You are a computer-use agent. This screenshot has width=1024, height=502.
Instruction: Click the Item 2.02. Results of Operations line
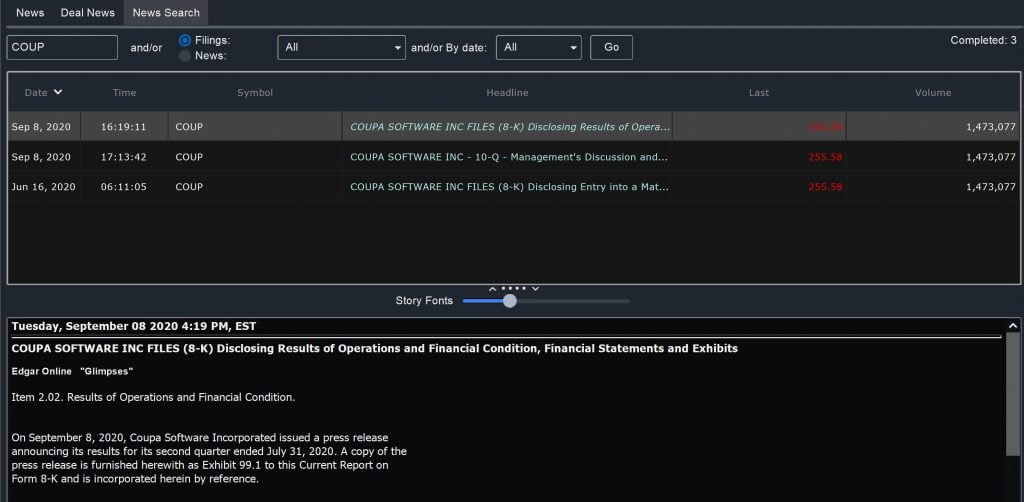click(153, 397)
